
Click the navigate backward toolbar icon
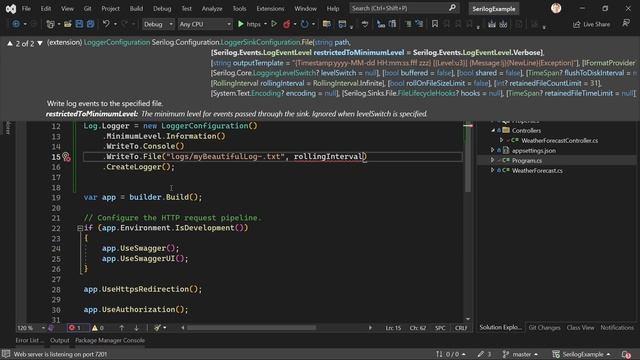click(x=16, y=24)
